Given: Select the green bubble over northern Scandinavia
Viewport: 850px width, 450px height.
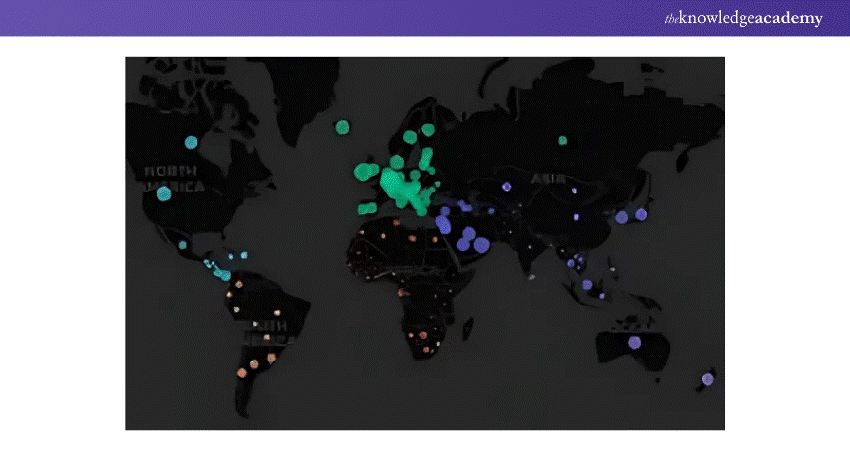Looking at the screenshot, I should pyautogui.click(x=428, y=130).
